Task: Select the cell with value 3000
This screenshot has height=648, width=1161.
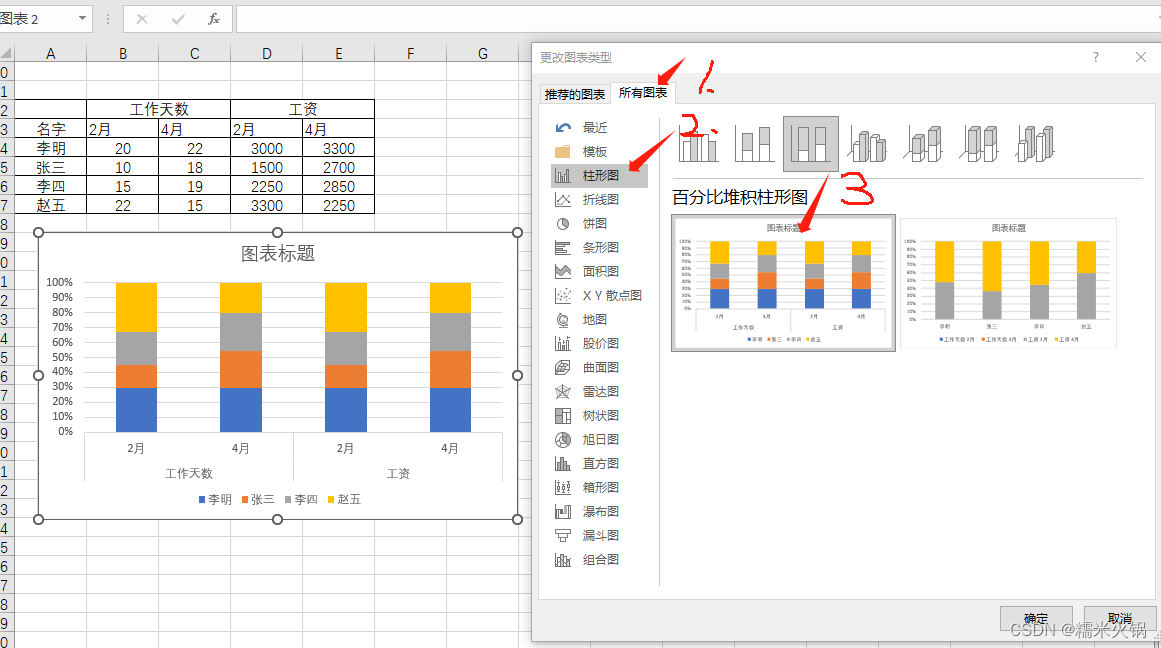Action: [267, 148]
